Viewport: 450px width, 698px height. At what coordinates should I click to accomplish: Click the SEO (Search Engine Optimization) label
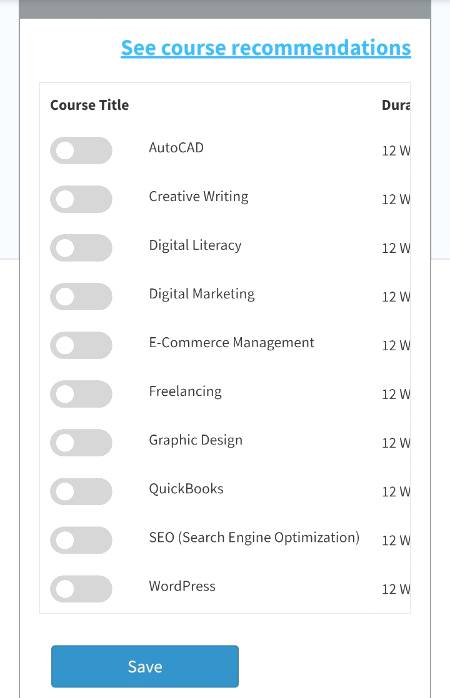(x=254, y=538)
